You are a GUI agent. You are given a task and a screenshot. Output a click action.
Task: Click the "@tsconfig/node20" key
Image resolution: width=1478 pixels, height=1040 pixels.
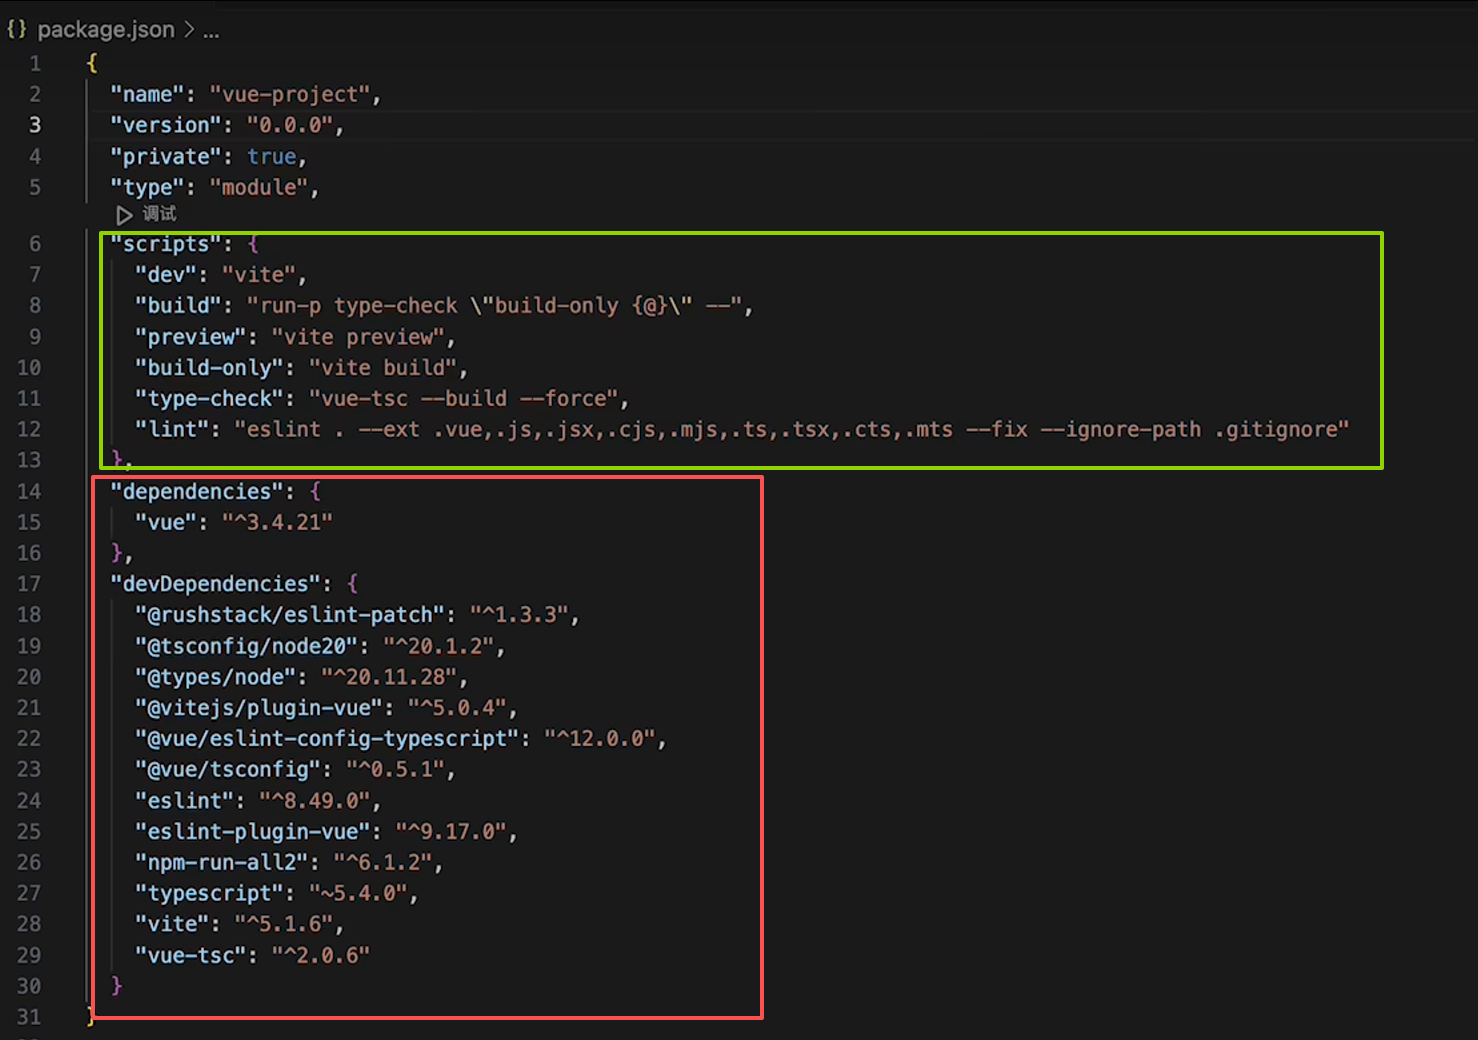(246, 646)
